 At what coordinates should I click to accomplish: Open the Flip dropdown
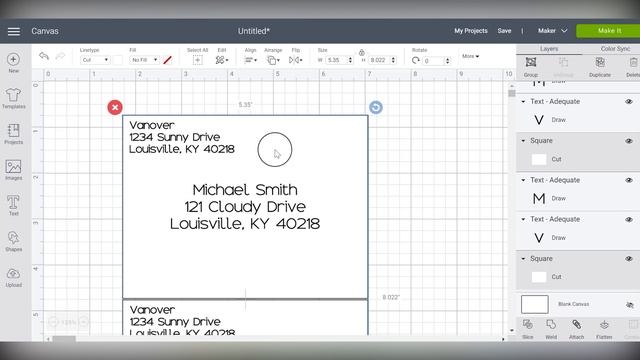[x=296, y=60]
